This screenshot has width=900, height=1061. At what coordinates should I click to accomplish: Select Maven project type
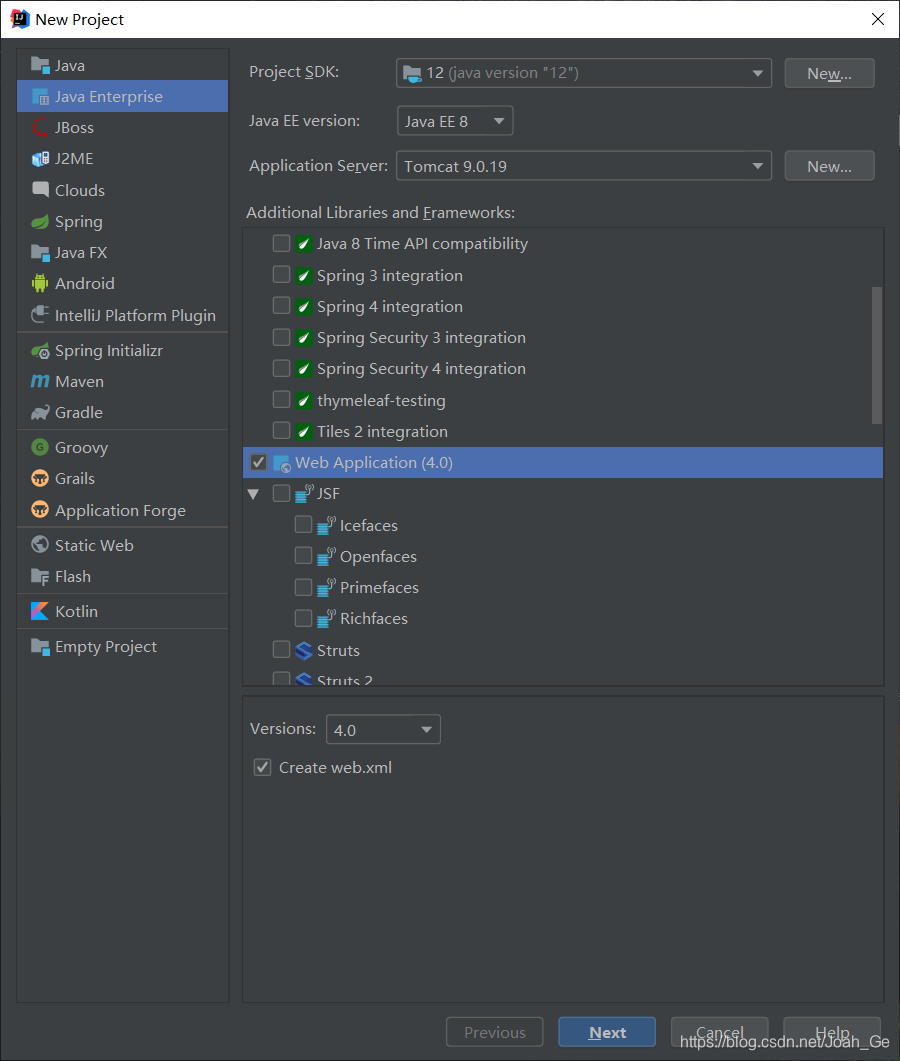122,382
